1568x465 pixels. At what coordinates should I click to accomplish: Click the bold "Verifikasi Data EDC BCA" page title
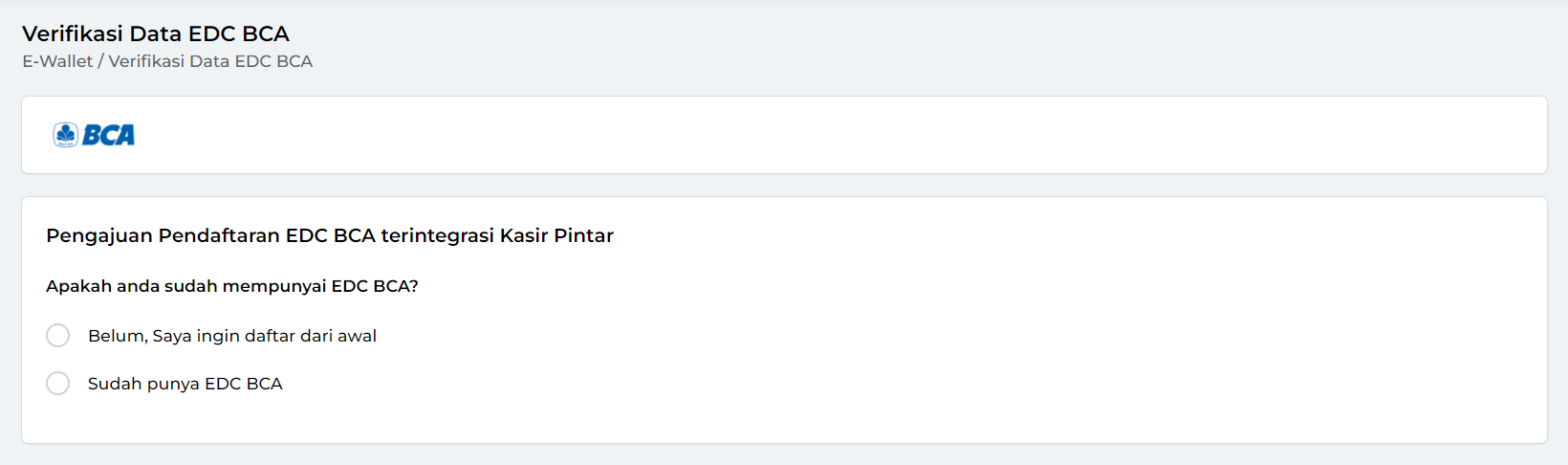(x=155, y=34)
